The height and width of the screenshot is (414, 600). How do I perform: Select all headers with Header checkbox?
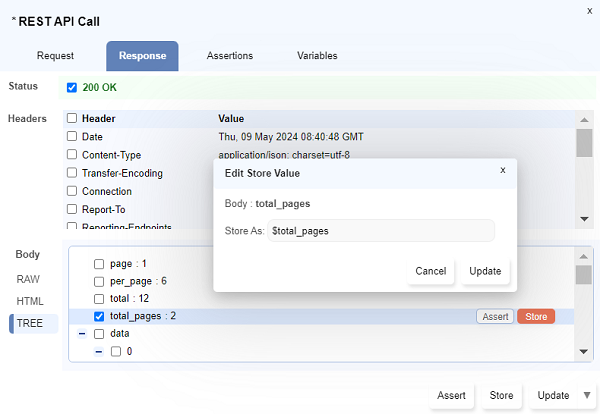tap(72, 118)
